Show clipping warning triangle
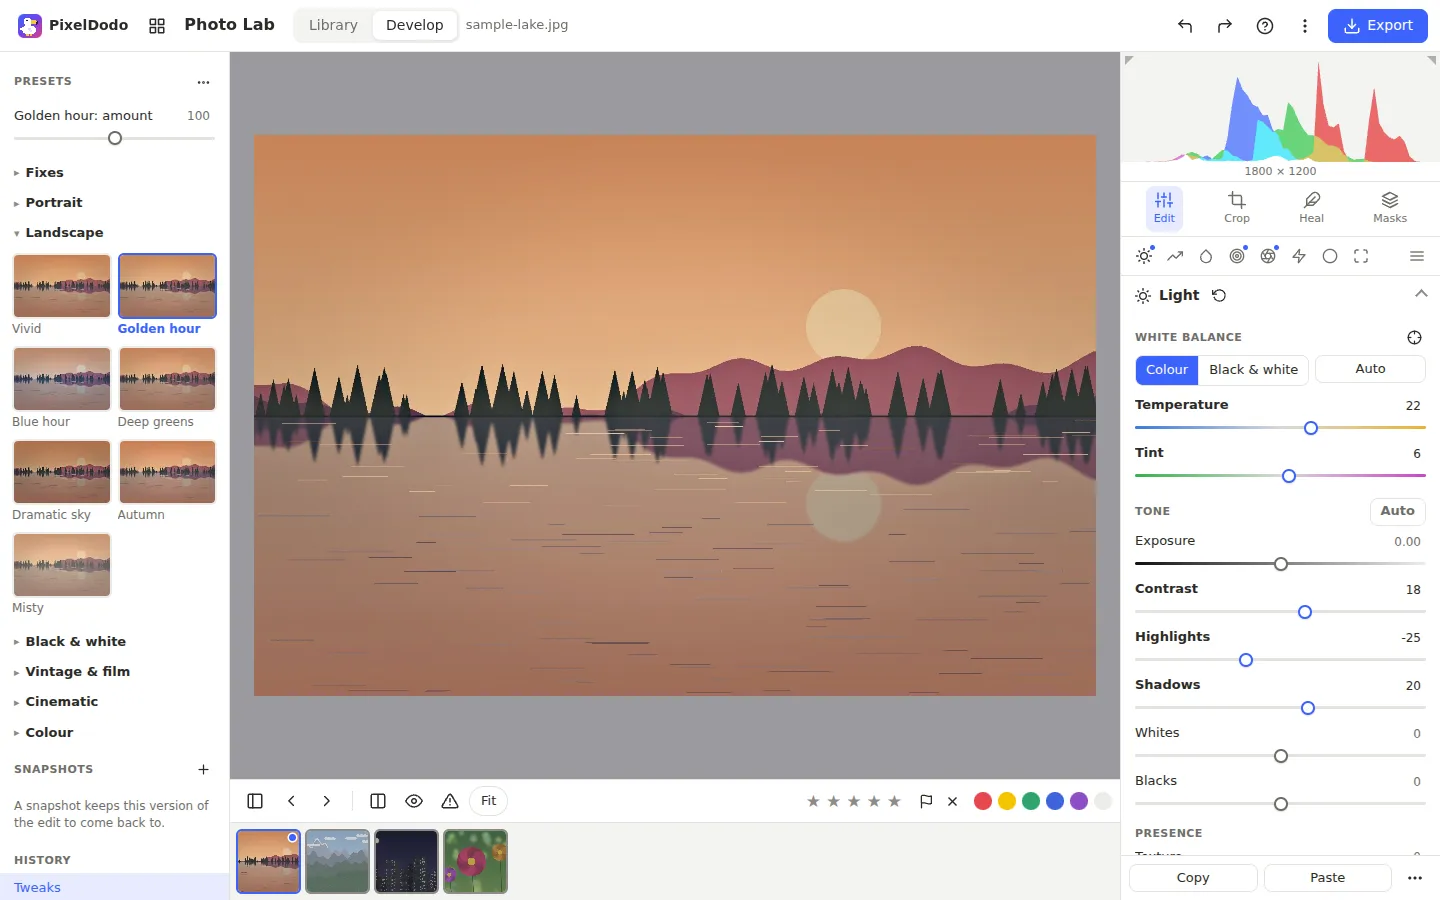1440x900 pixels. click(450, 801)
